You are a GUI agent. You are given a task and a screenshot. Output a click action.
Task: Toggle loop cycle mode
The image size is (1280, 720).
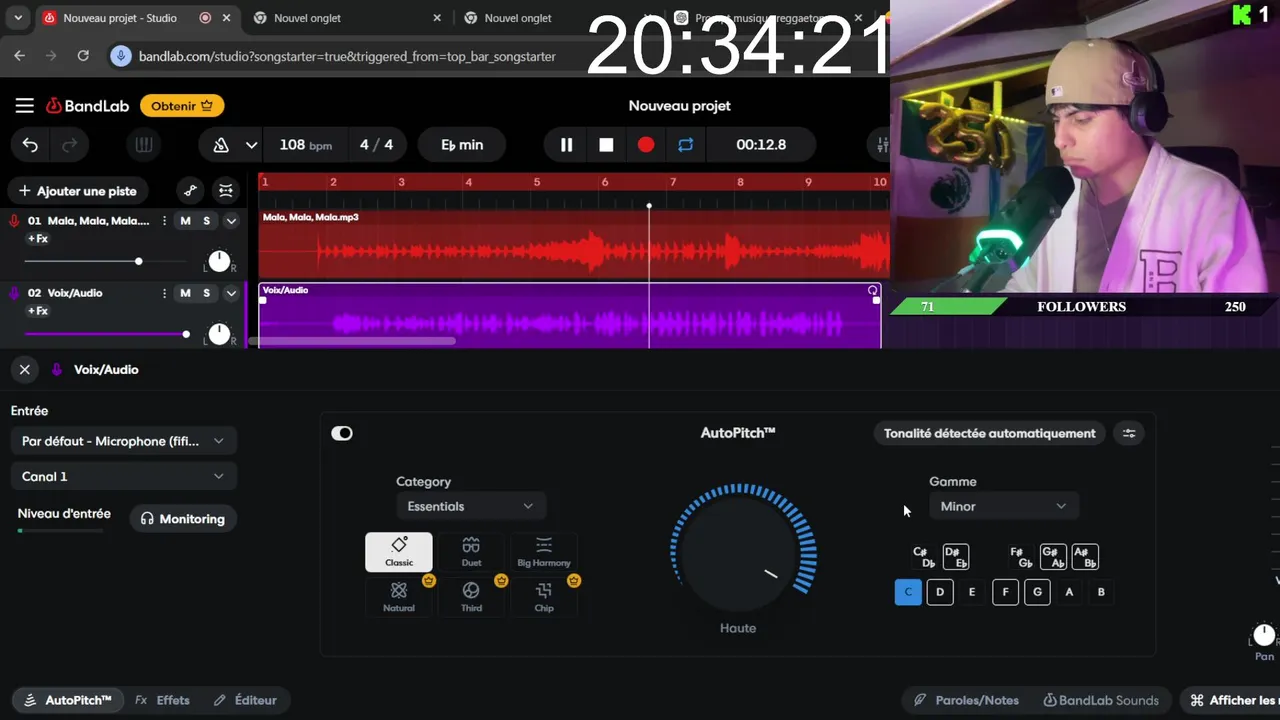685,145
